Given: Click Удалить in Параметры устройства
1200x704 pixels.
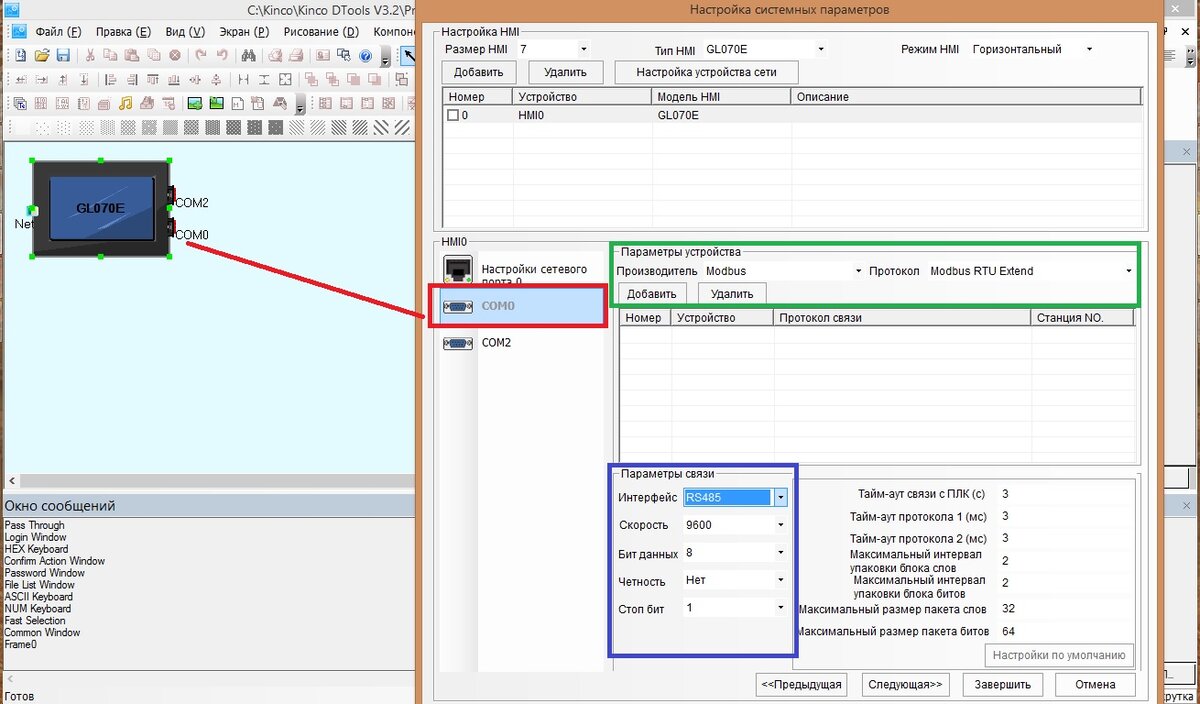Looking at the screenshot, I should [x=732, y=293].
